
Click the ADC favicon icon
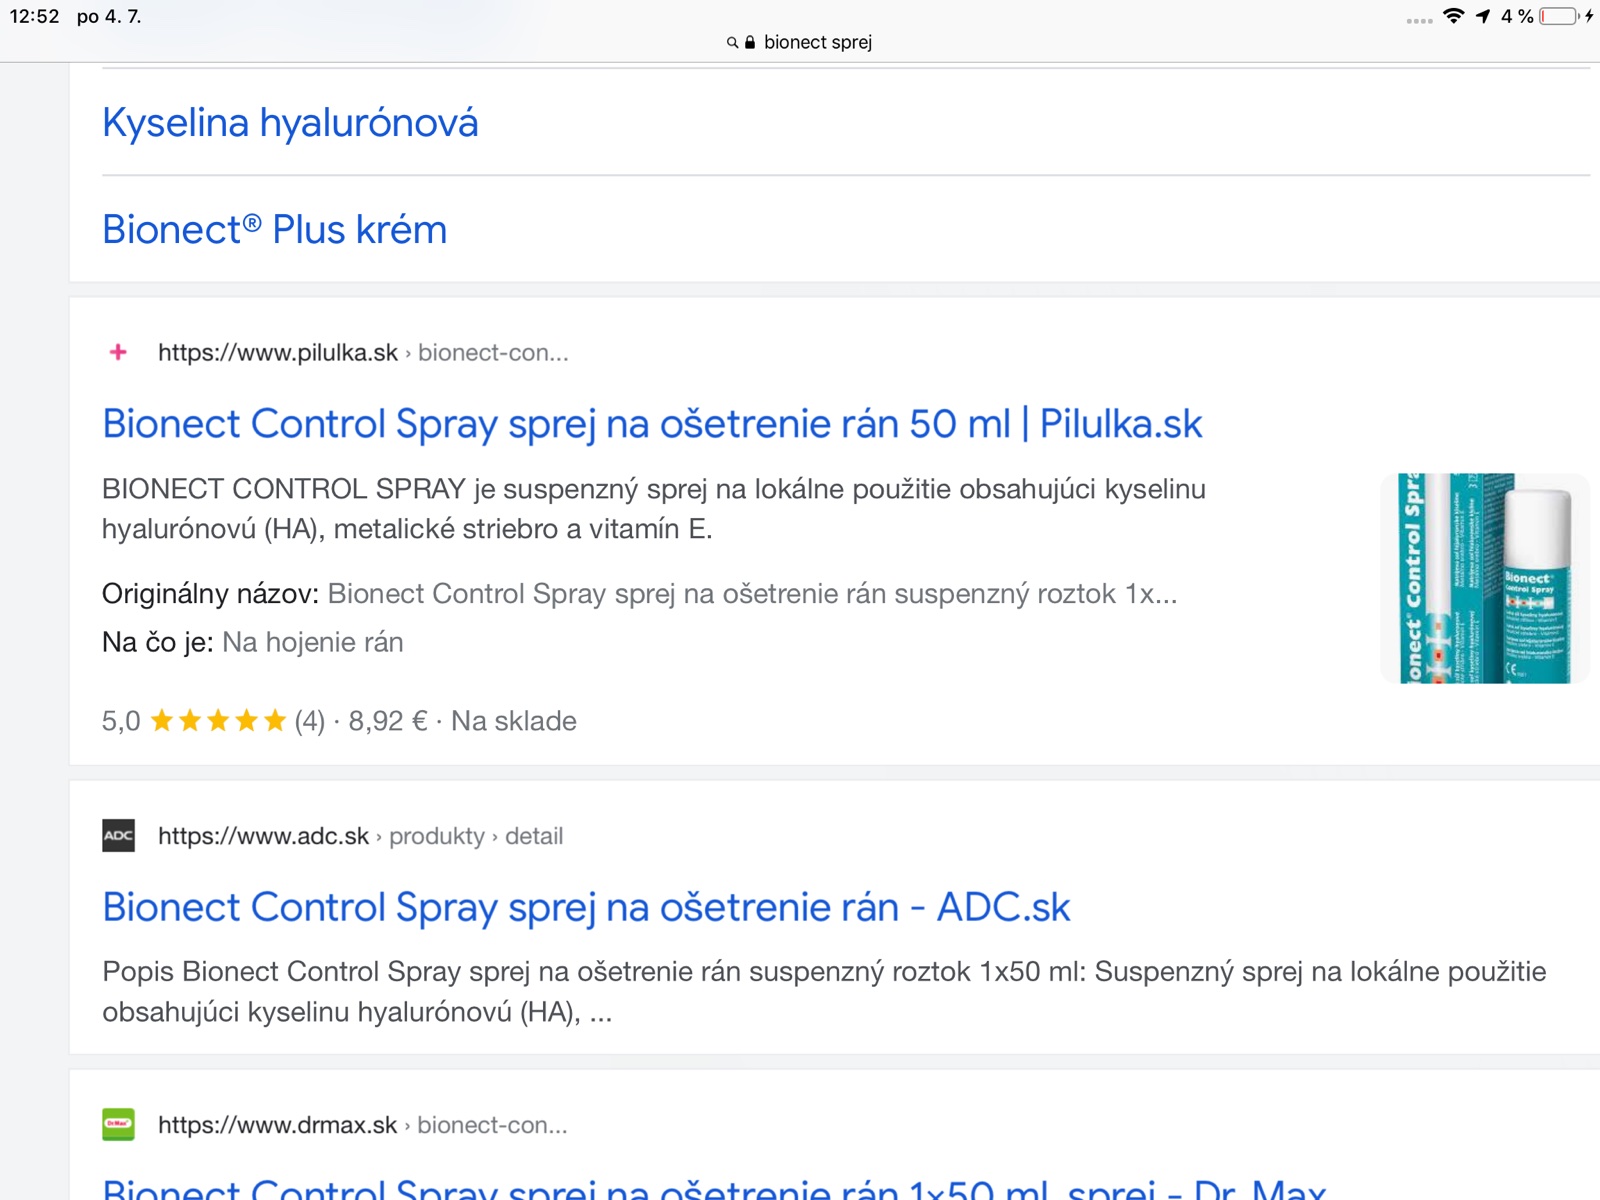coord(118,836)
